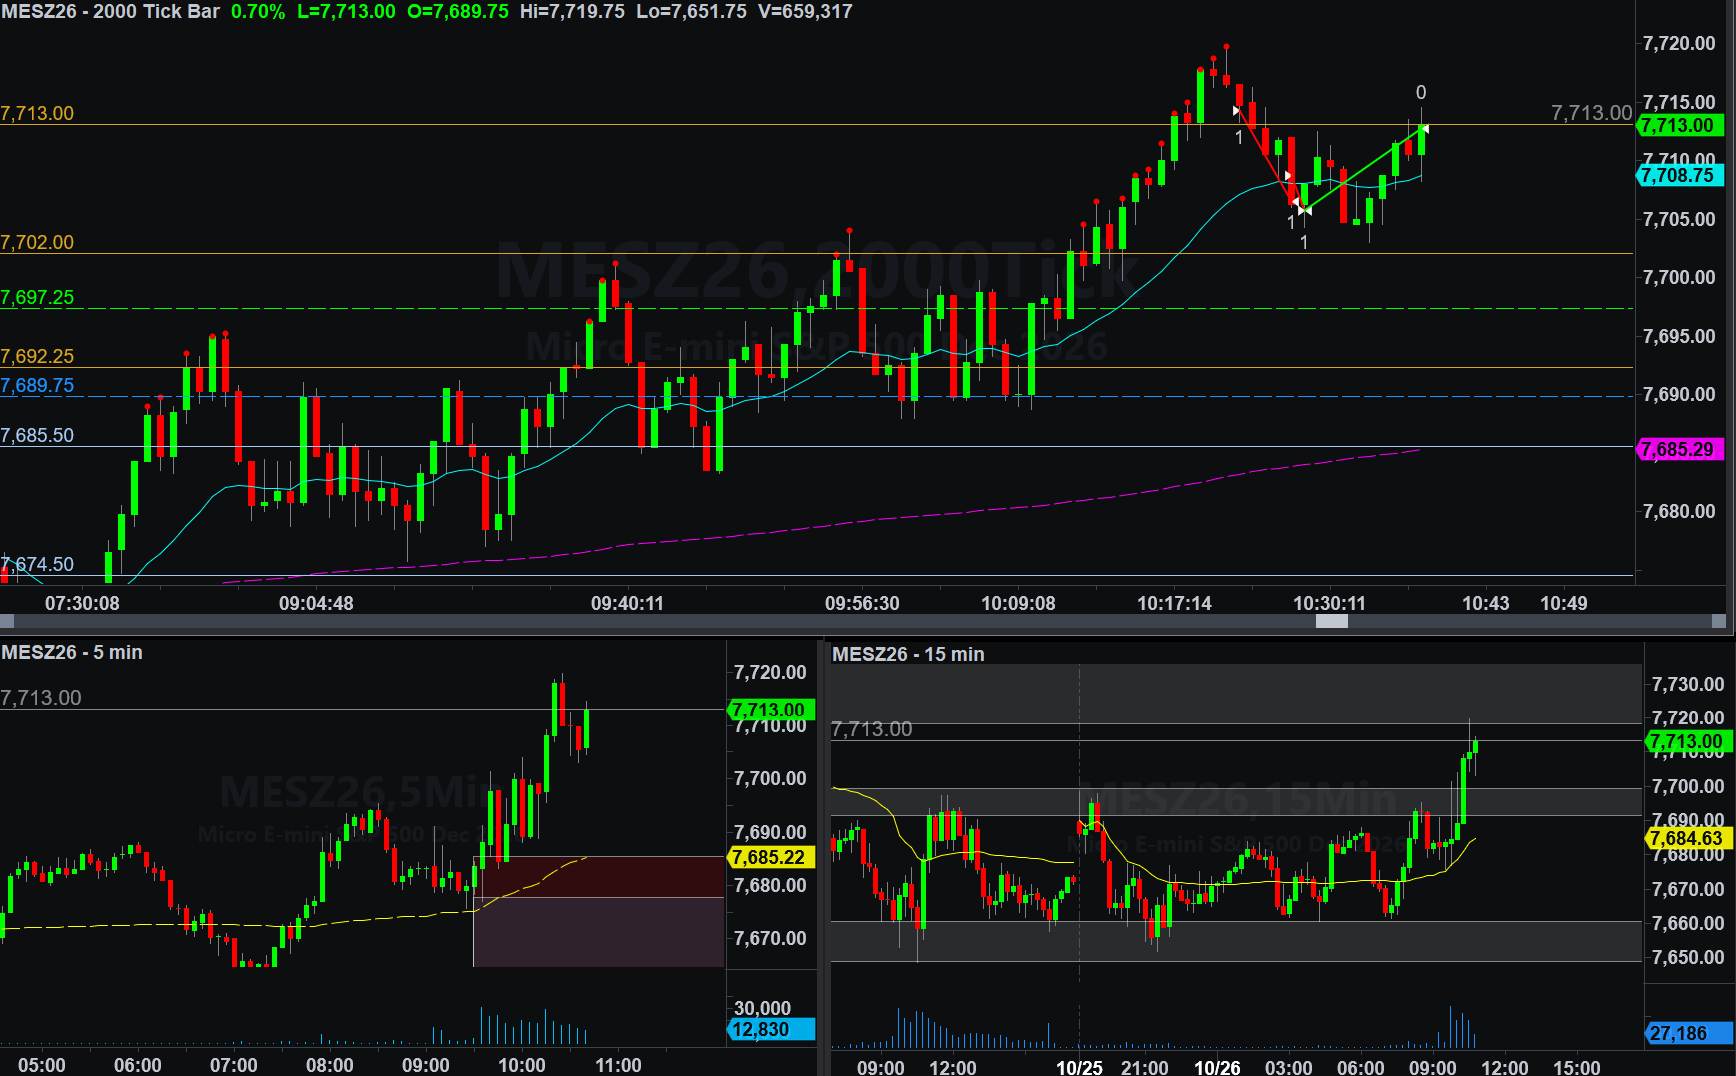Select the MESZ26 - 2000 Tick Bar title
Screen dimensions: 1736x1076
coord(110,12)
